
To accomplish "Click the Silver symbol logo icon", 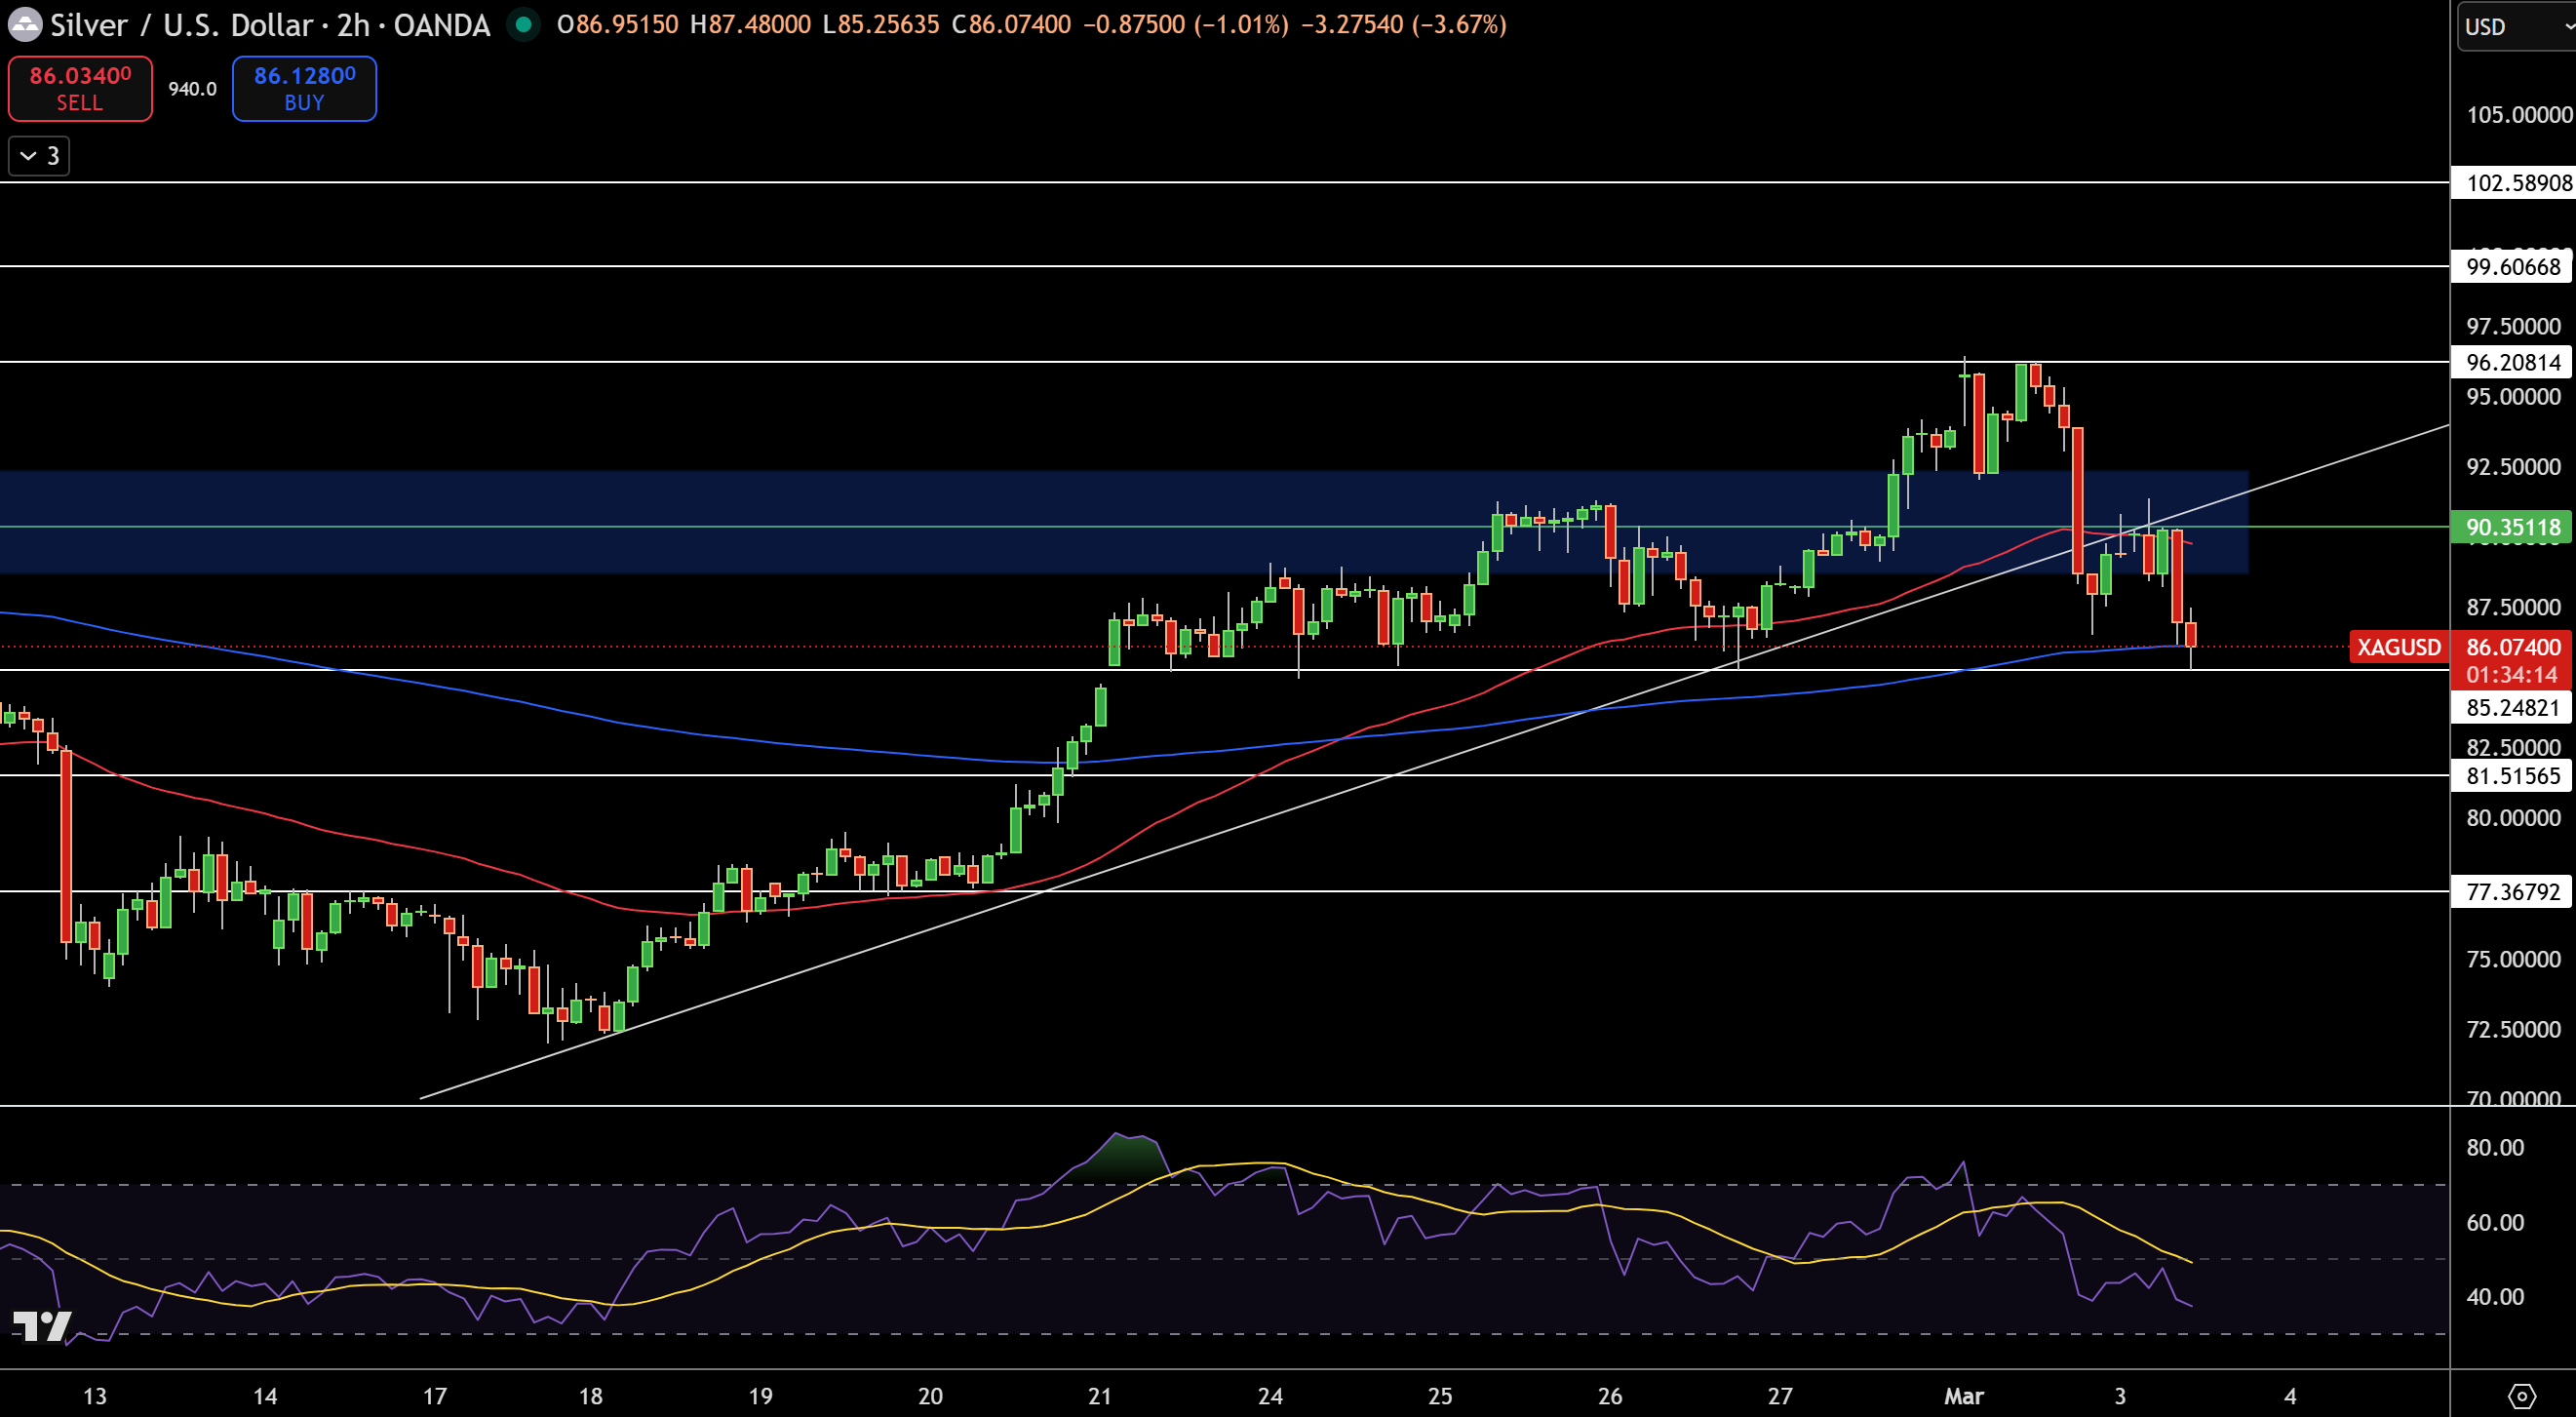I will pos(24,24).
